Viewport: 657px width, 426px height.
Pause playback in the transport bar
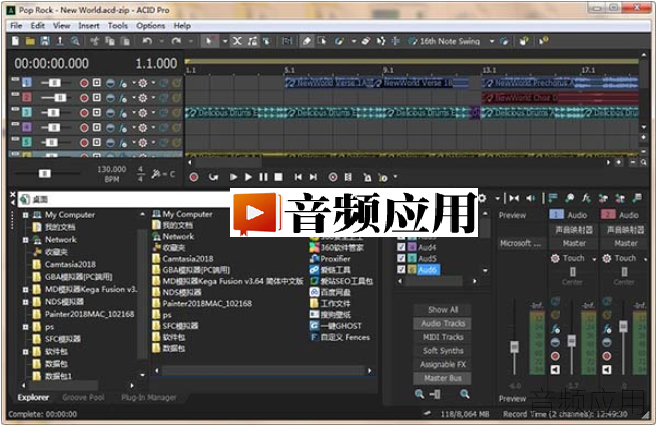point(264,177)
